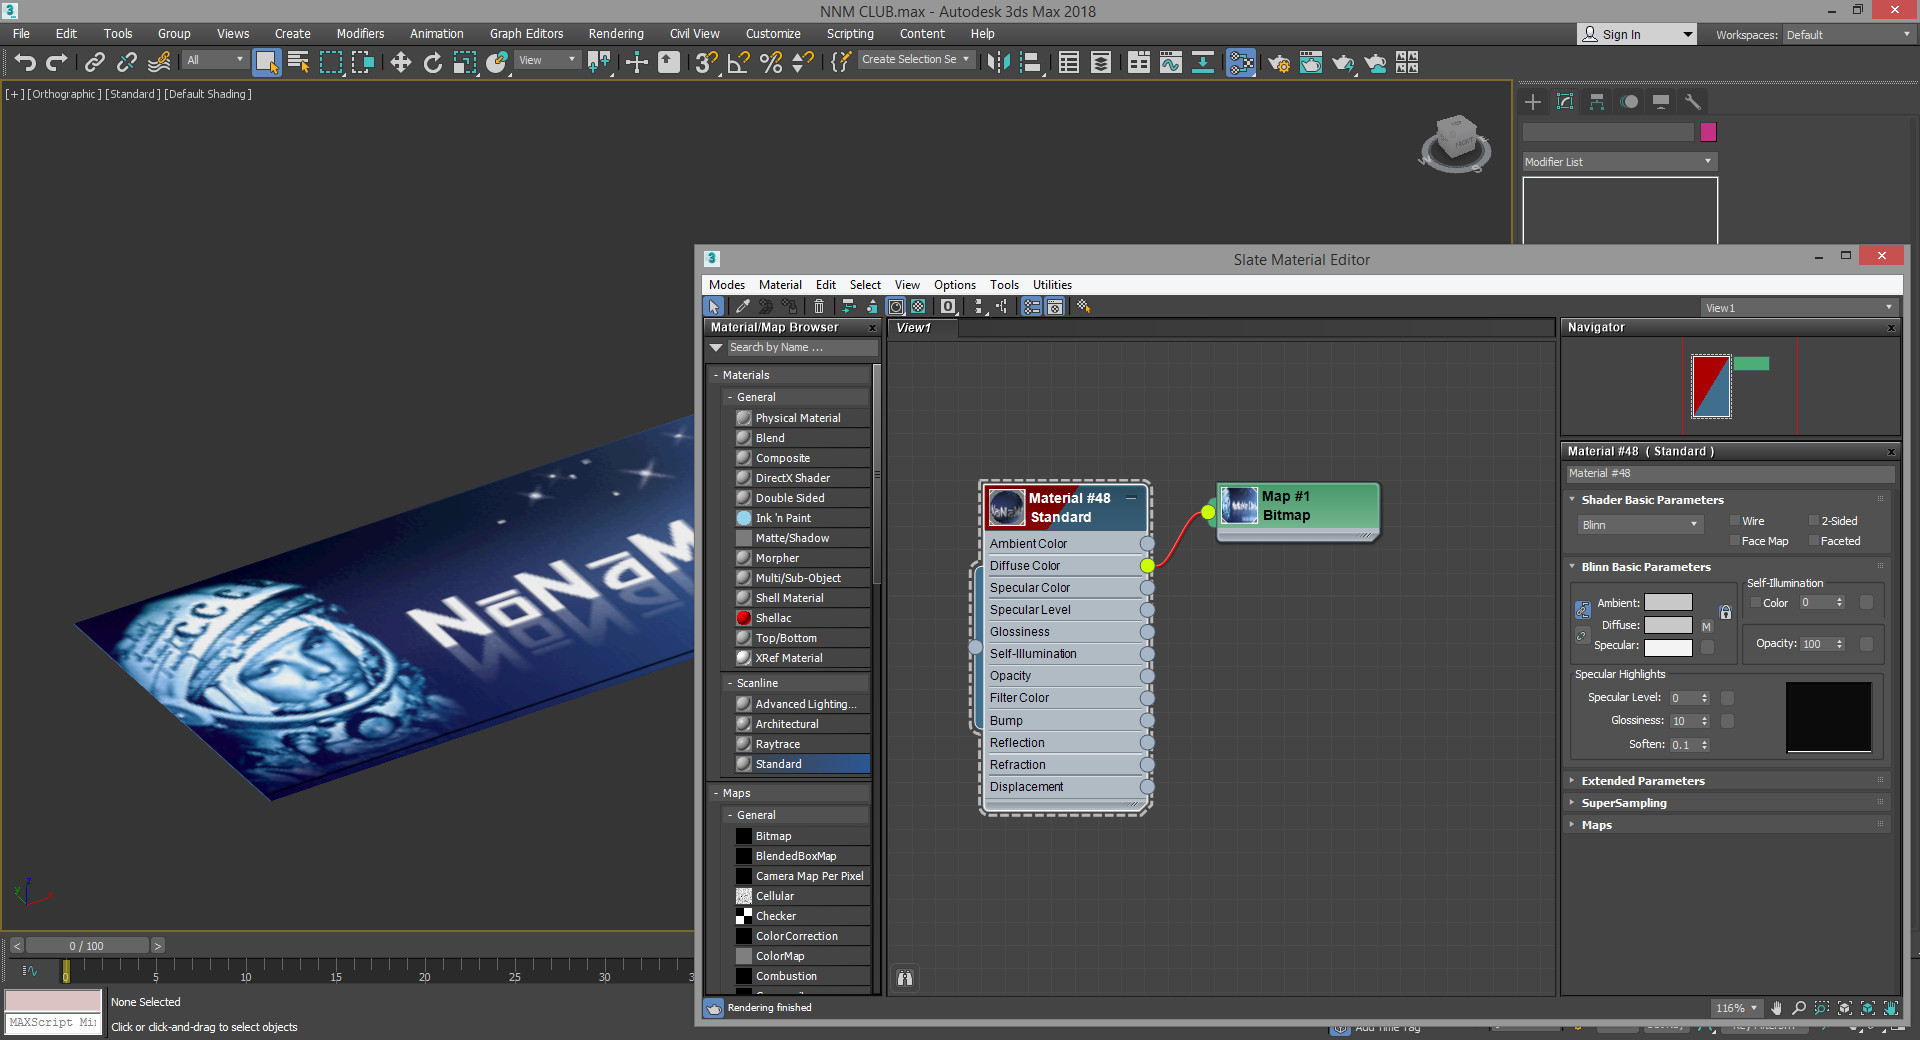Click the Opacity value field
This screenshot has width=1920, height=1040.
click(1817, 644)
